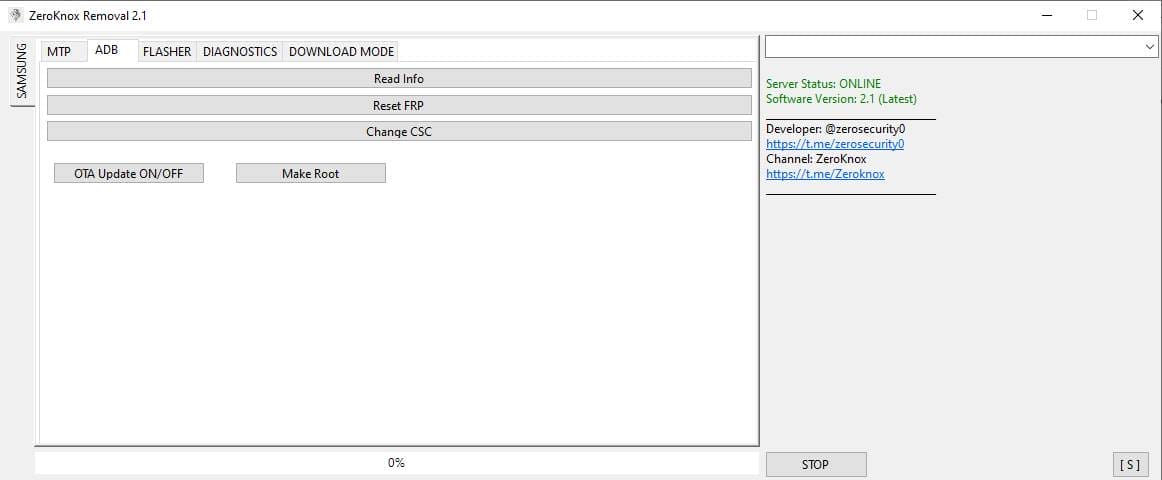1162x480 pixels.
Task: Click Reset FRP button
Action: 399,105
